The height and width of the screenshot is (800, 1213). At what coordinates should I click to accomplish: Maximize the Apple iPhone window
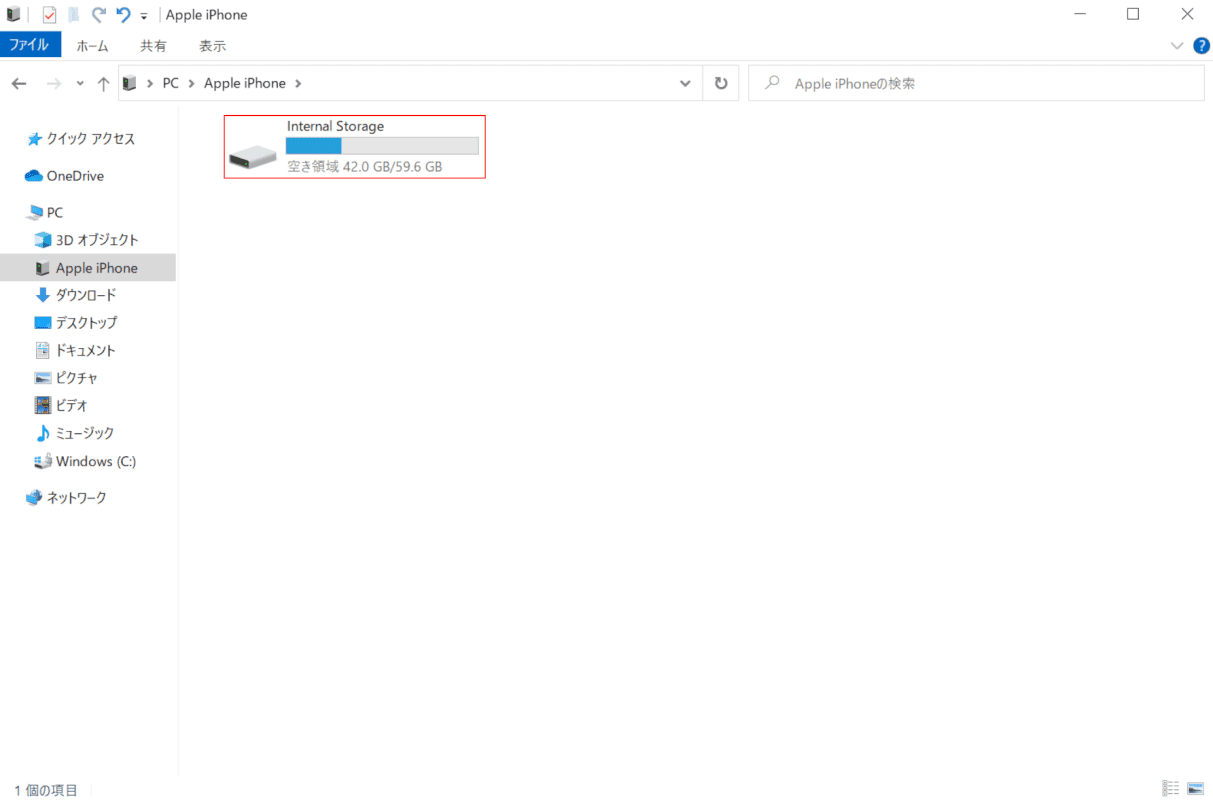[1133, 15]
